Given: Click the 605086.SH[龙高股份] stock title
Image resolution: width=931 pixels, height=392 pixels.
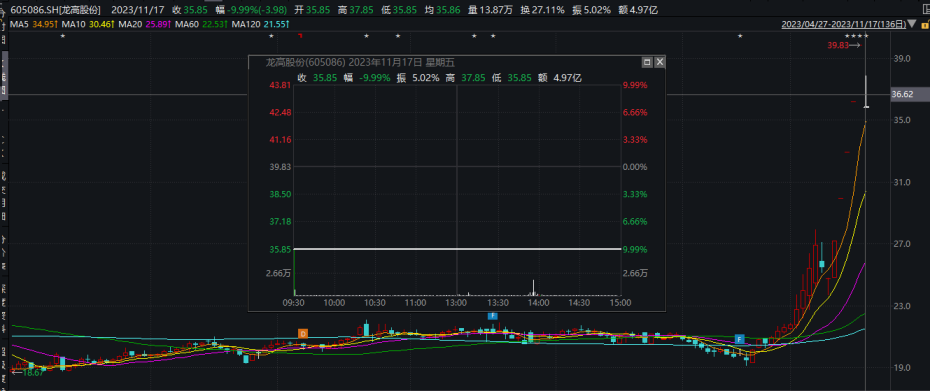Looking at the screenshot, I should pos(56,10).
